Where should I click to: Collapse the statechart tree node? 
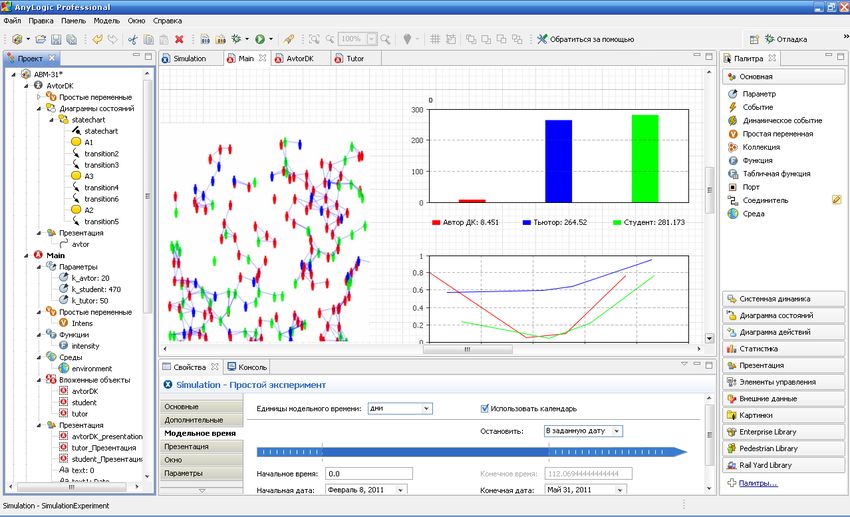(x=50, y=120)
